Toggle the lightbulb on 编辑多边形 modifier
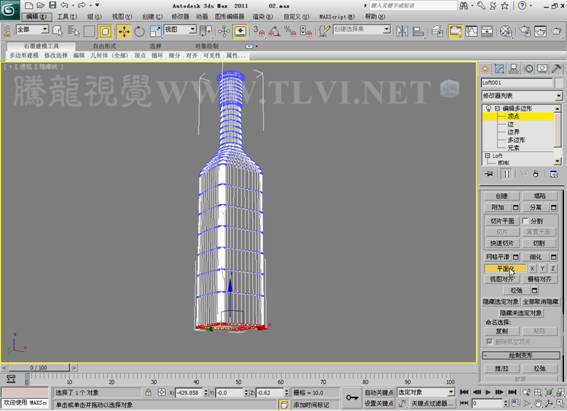The image size is (567, 411). pyautogui.click(x=489, y=108)
